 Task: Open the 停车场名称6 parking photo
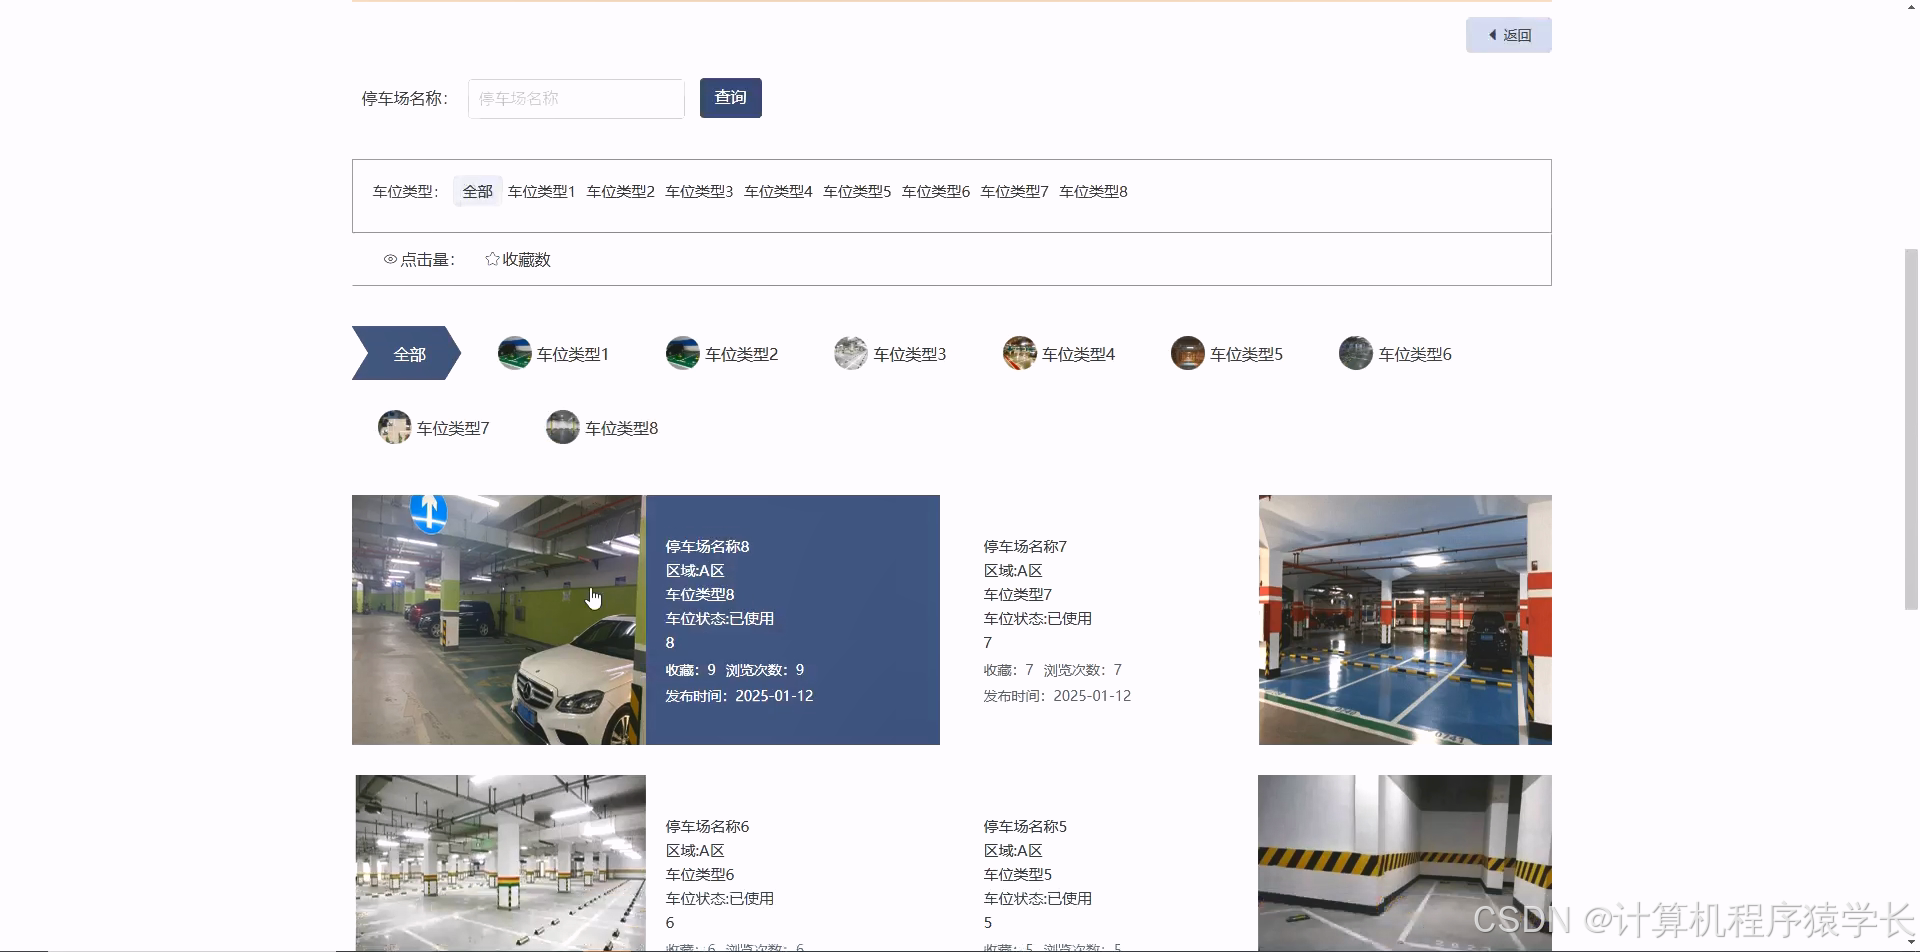coord(501,863)
